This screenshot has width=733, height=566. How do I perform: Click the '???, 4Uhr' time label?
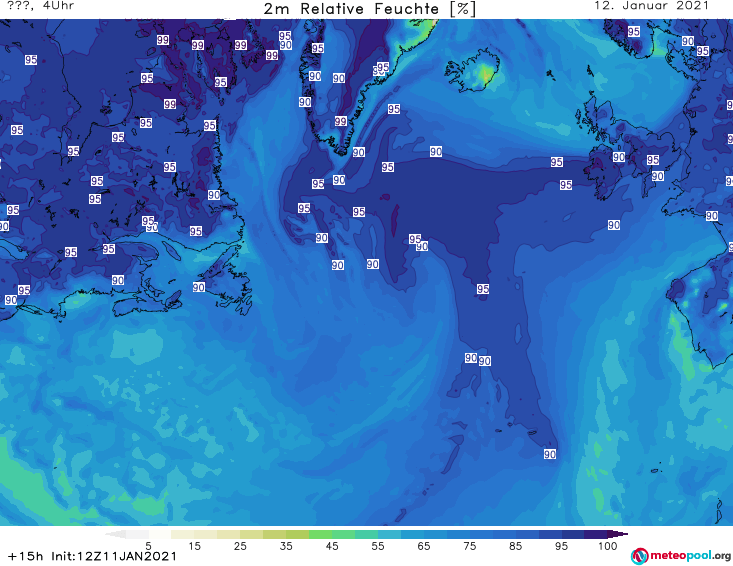pos(40,6)
